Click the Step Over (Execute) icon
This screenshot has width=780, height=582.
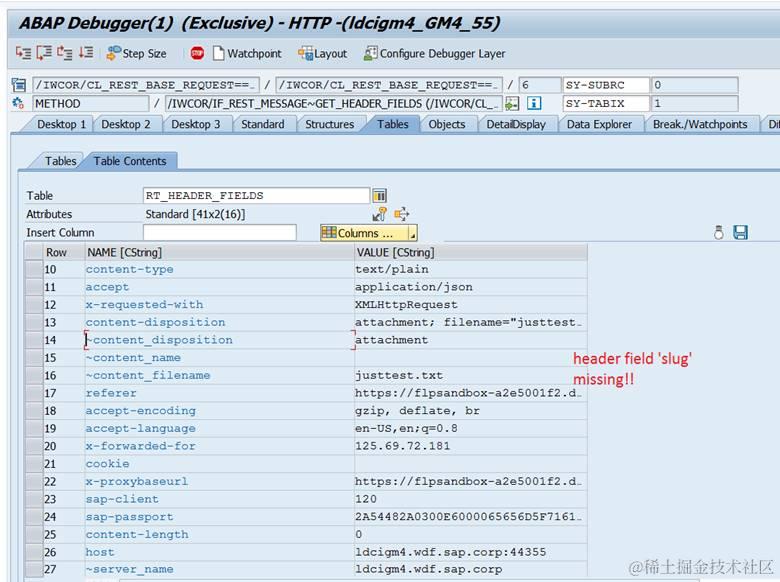pyautogui.click(x=44, y=53)
